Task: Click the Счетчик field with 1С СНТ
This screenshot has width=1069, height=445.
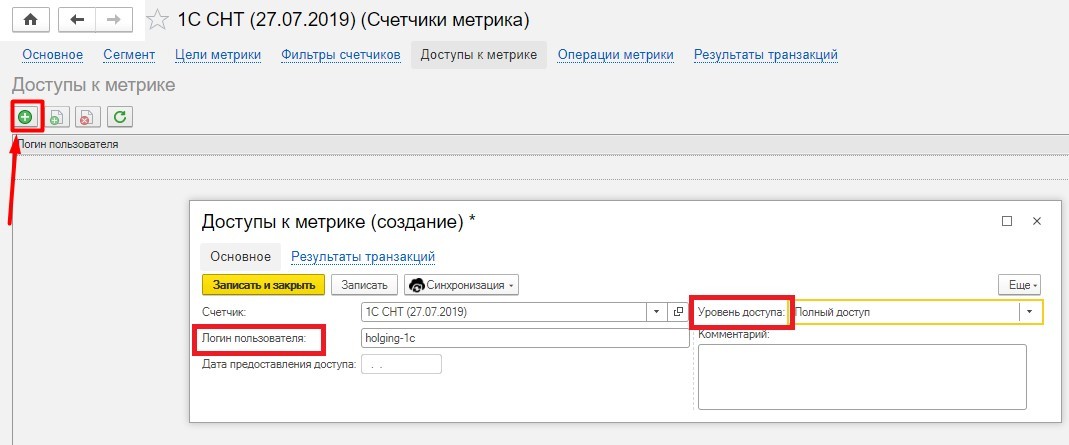Action: pyautogui.click(x=504, y=312)
